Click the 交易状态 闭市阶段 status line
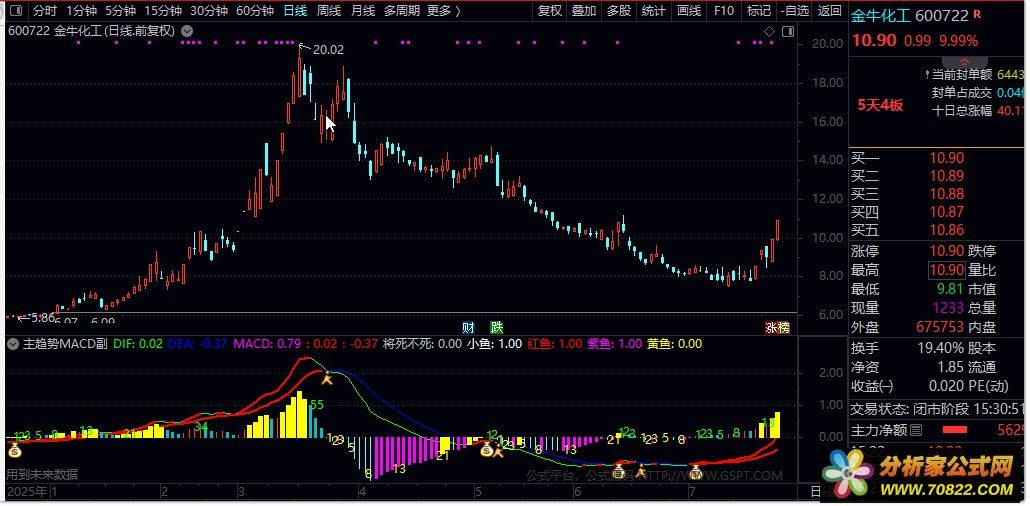 point(936,409)
